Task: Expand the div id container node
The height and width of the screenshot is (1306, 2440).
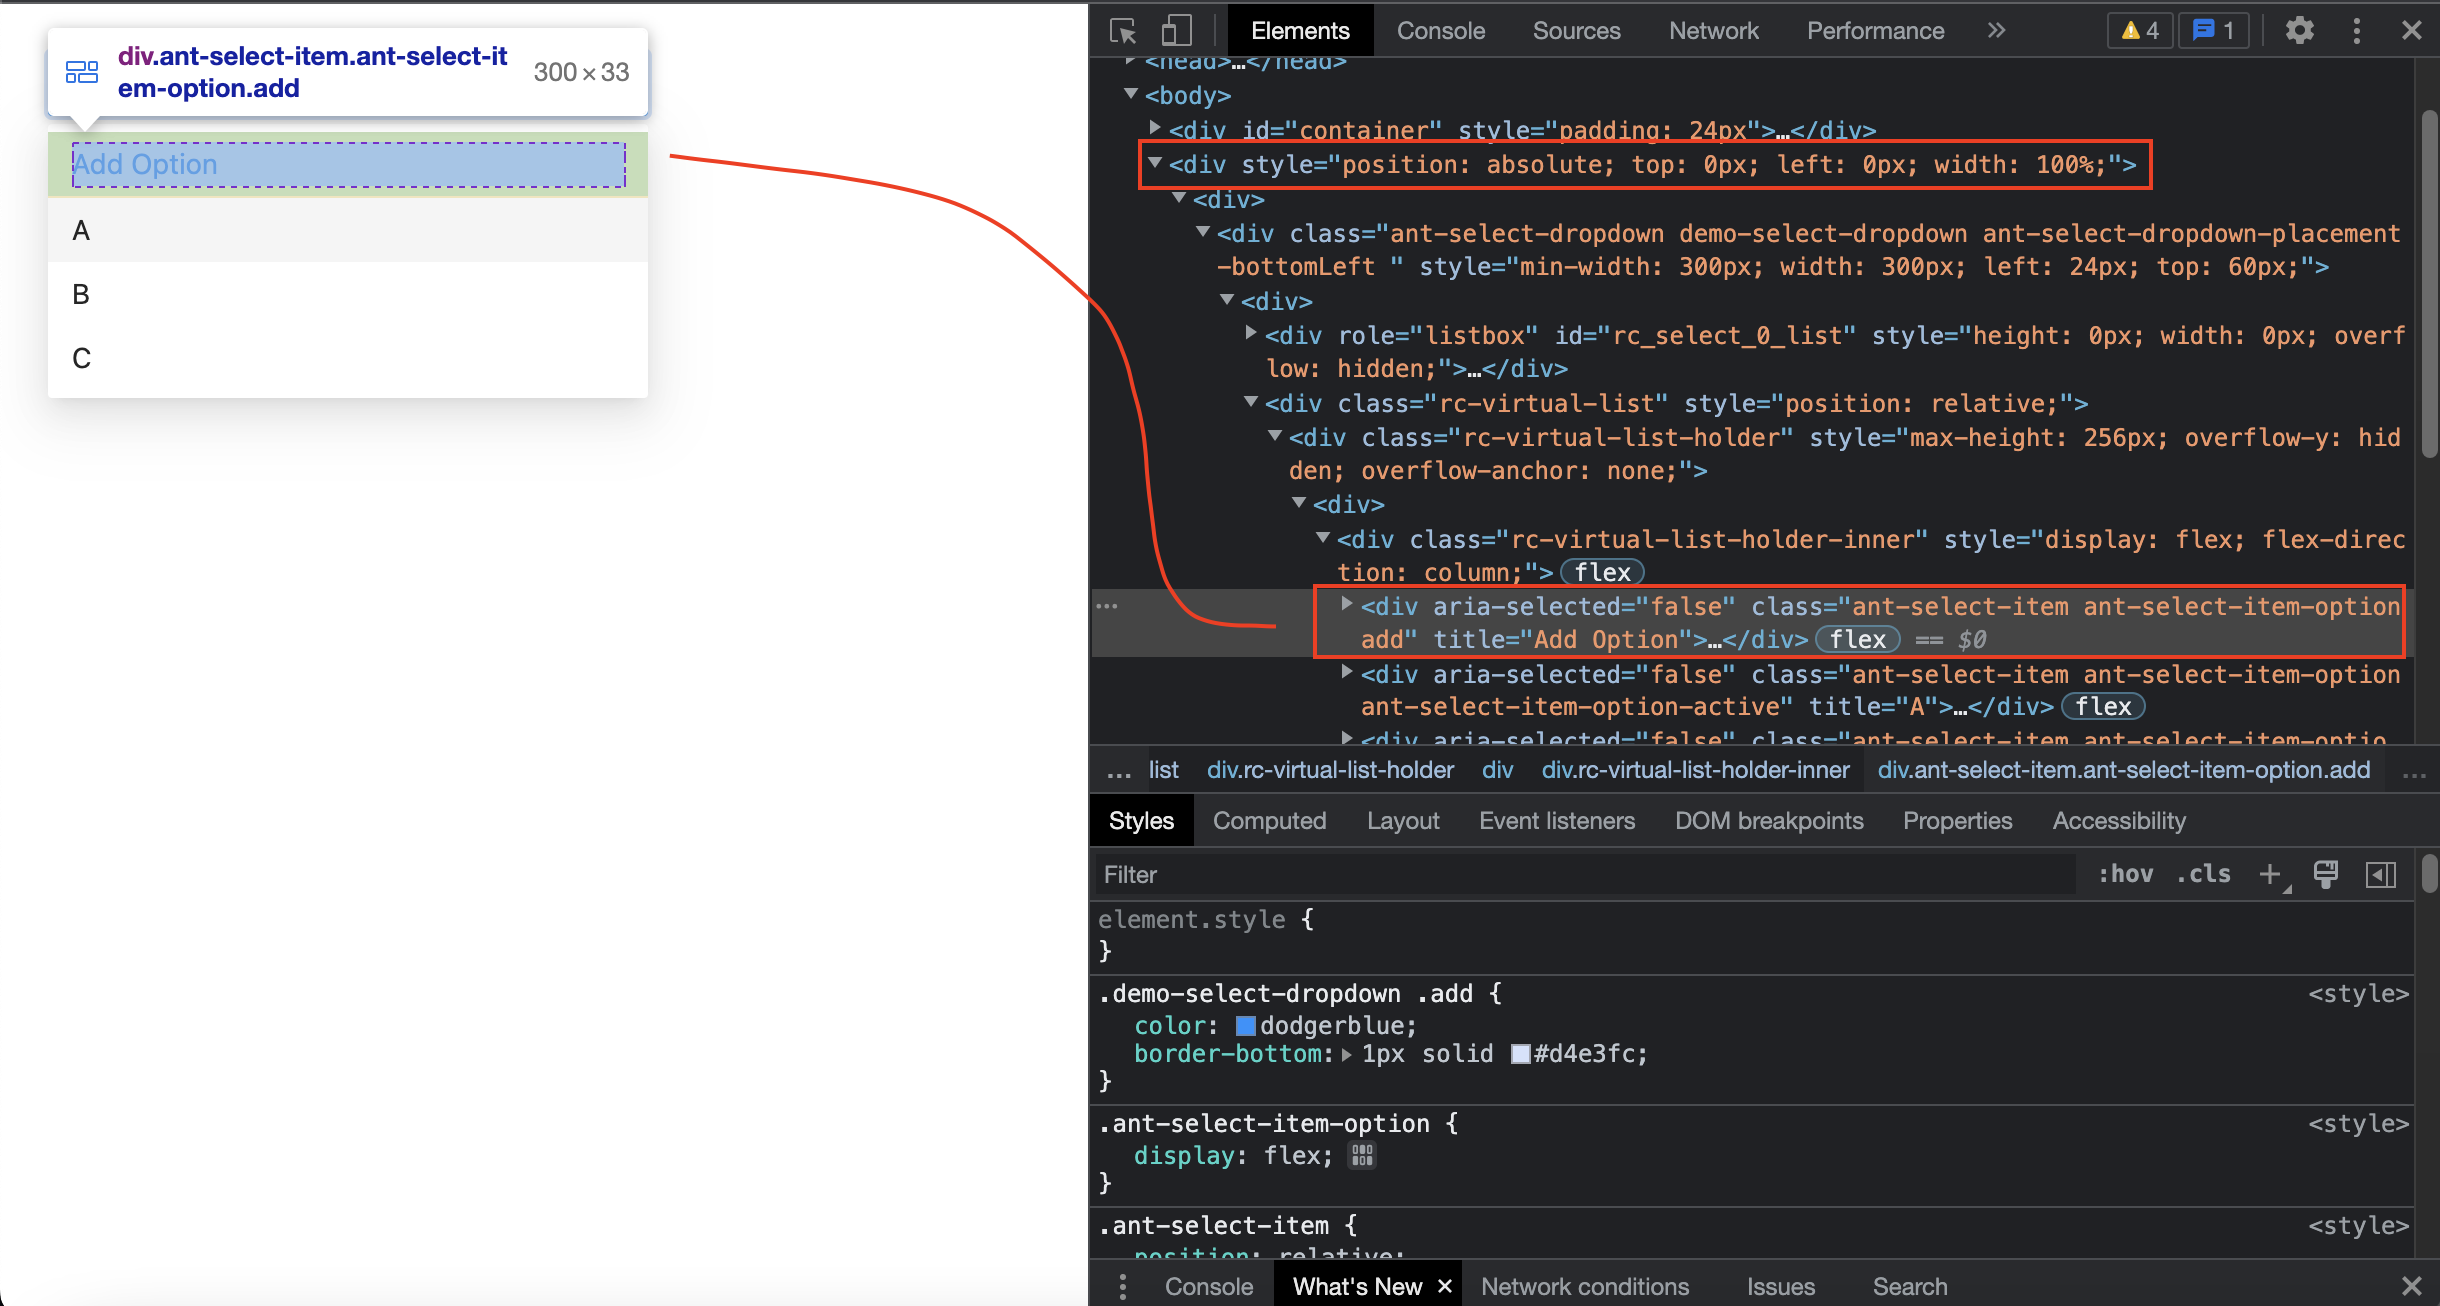Action: pos(1155,128)
